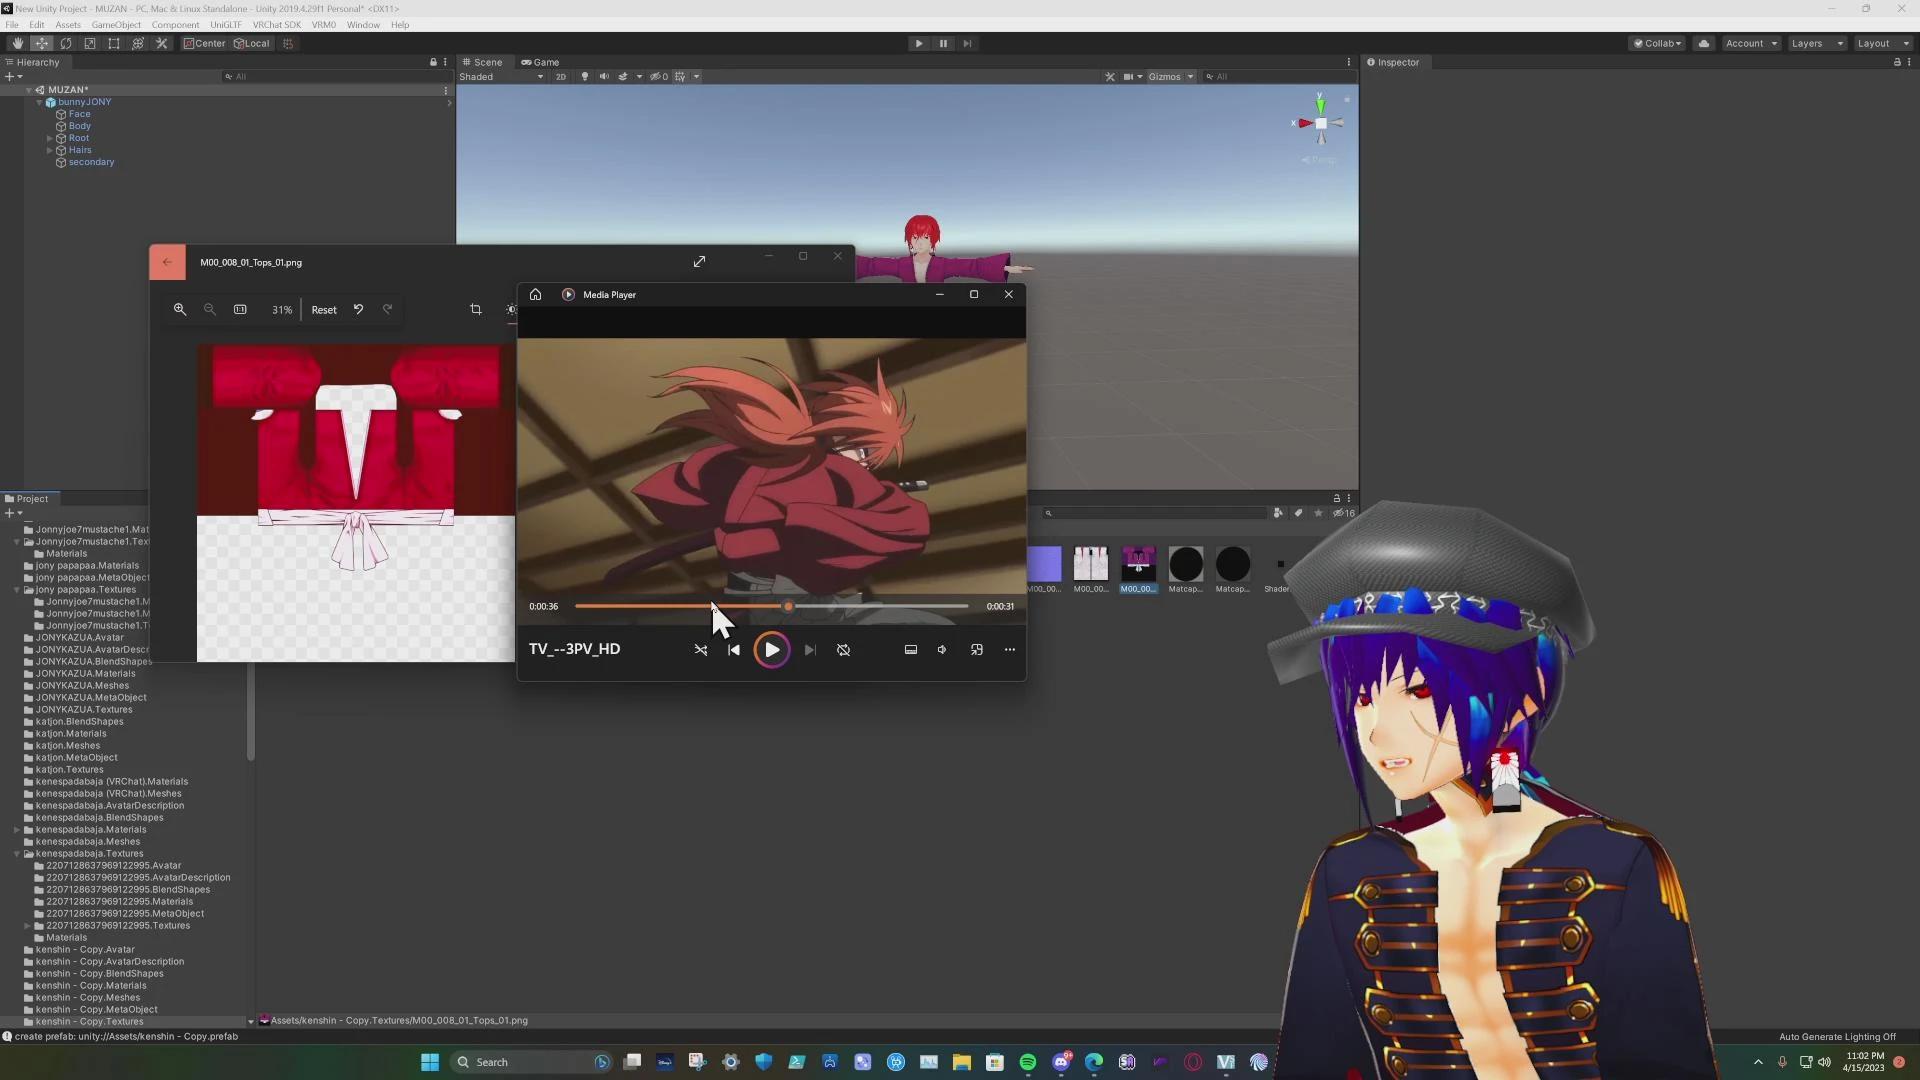Toggle scene grid visibility icon

pos(680,77)
